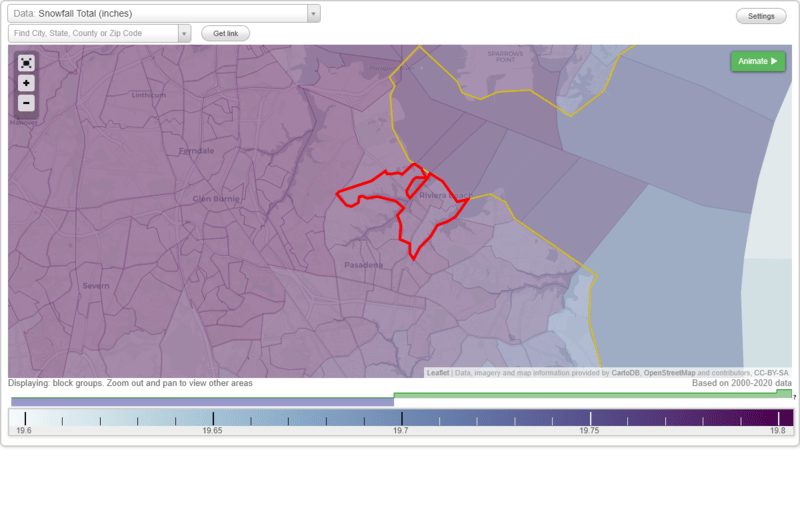Open the OpenStreetMap attribution link
Viewport: 800px width, 514px height.
click(669, 373)
